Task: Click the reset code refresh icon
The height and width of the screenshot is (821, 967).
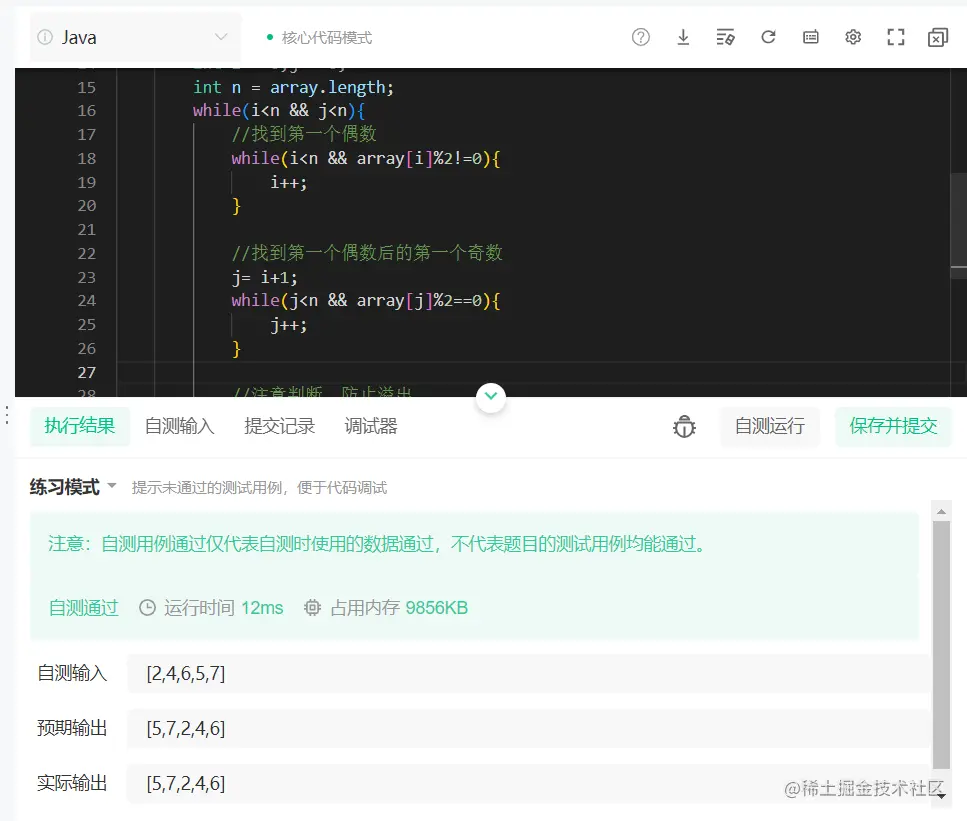Action: point(768,38)
